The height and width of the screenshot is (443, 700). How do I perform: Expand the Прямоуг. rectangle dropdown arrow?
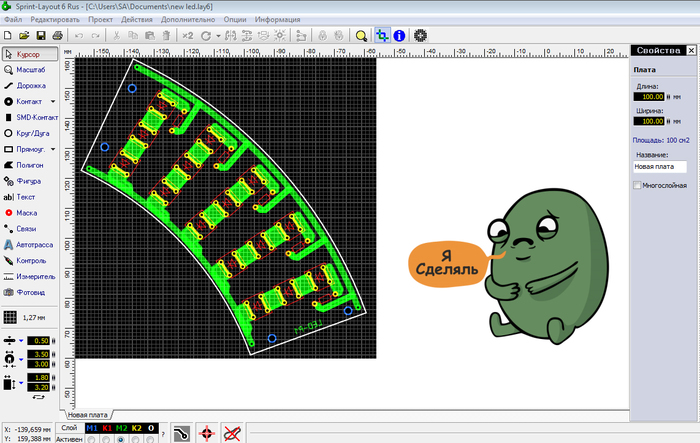point(53,149)
